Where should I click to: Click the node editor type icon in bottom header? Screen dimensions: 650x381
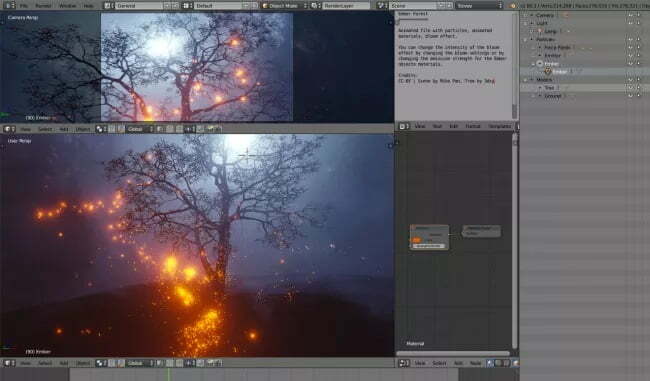point(403,363)
